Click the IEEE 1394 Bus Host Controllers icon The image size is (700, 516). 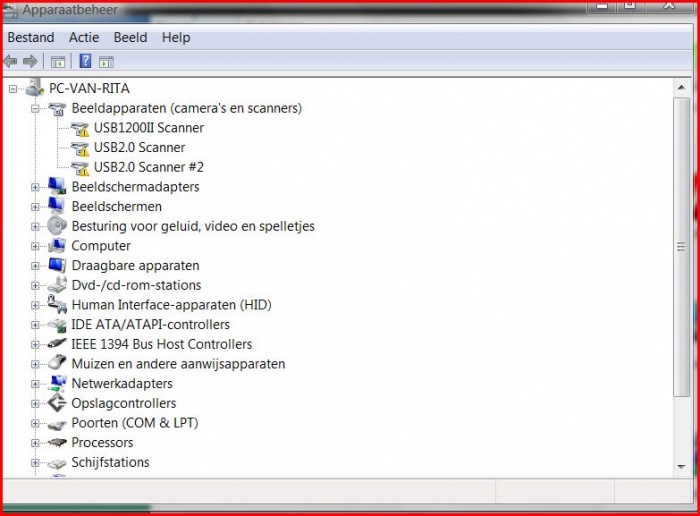(x=57, y=344)
